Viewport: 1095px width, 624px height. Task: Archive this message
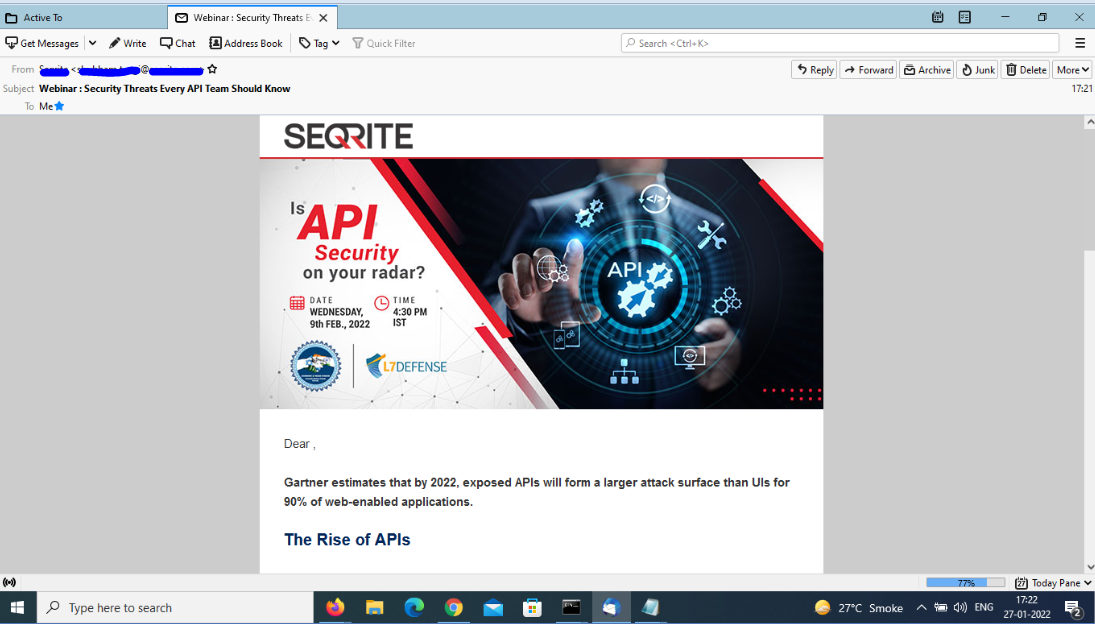coord(927,70)
